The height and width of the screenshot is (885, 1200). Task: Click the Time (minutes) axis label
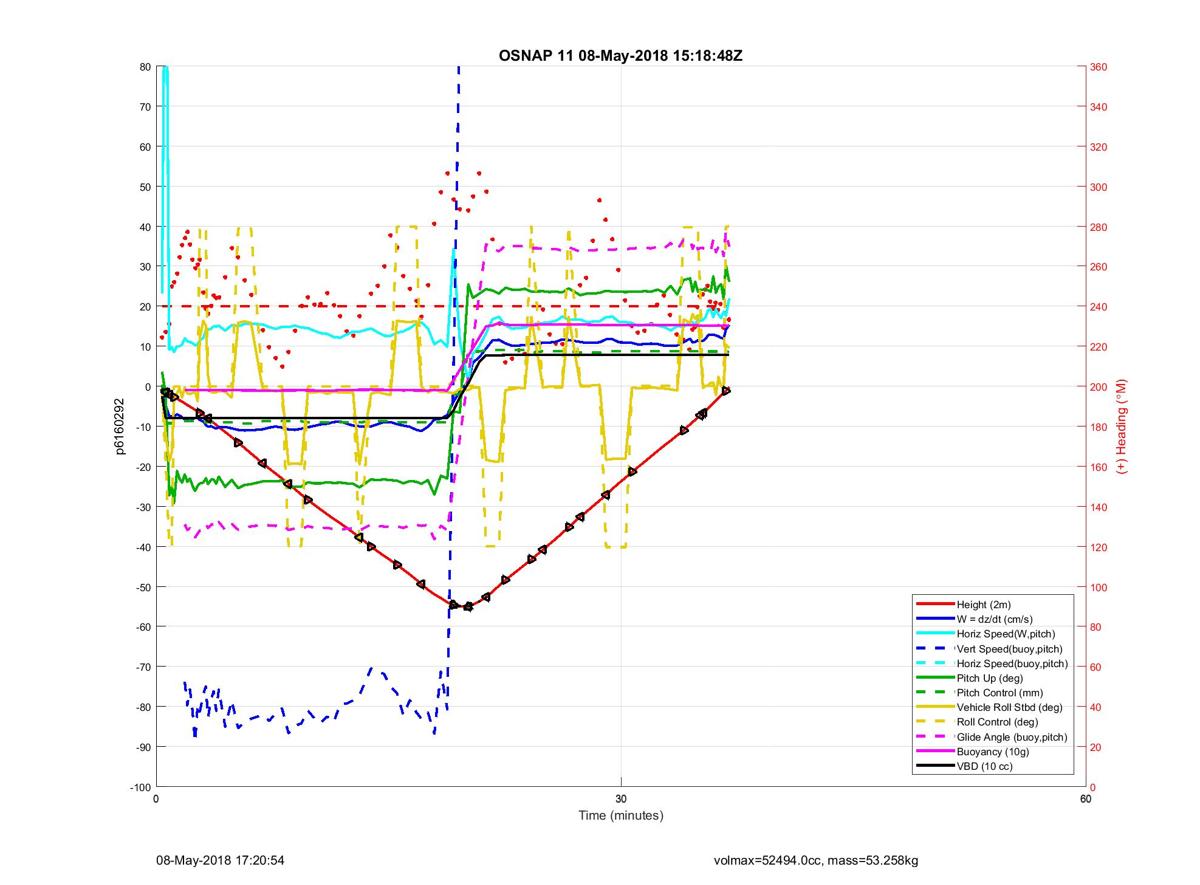620,815
